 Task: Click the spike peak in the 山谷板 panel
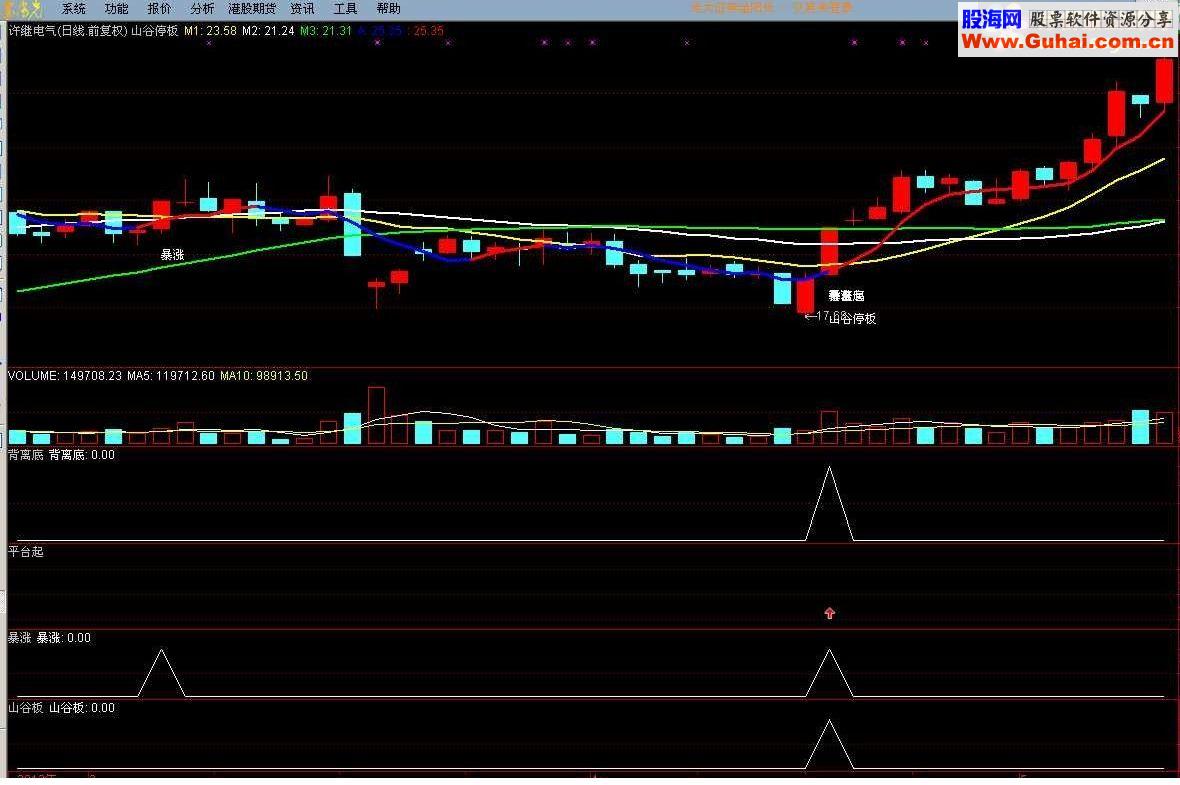[829, 722]
